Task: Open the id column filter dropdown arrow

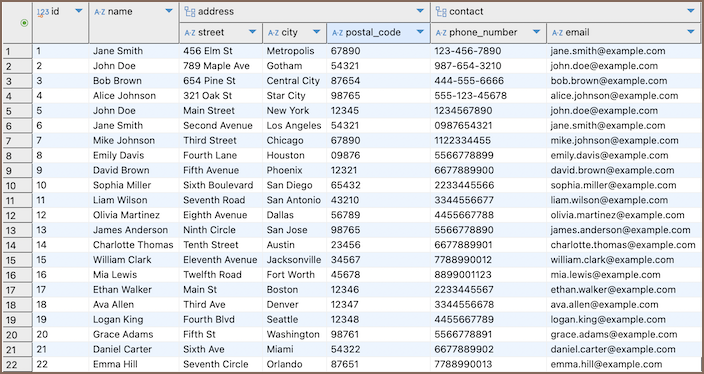Action: (x=79, y=11)
